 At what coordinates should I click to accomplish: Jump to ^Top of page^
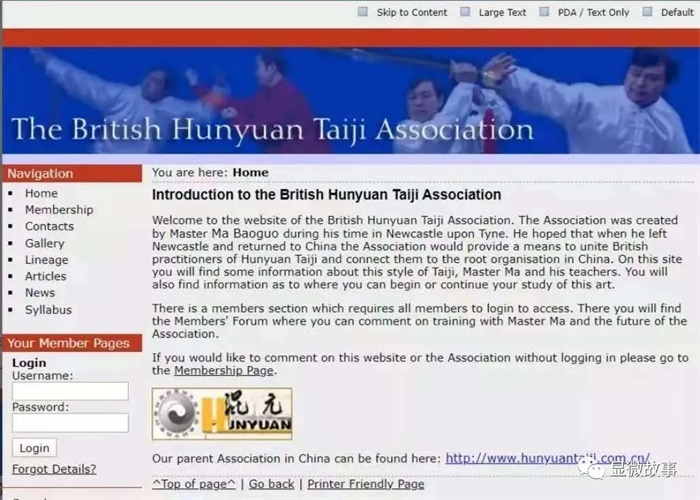194,484
